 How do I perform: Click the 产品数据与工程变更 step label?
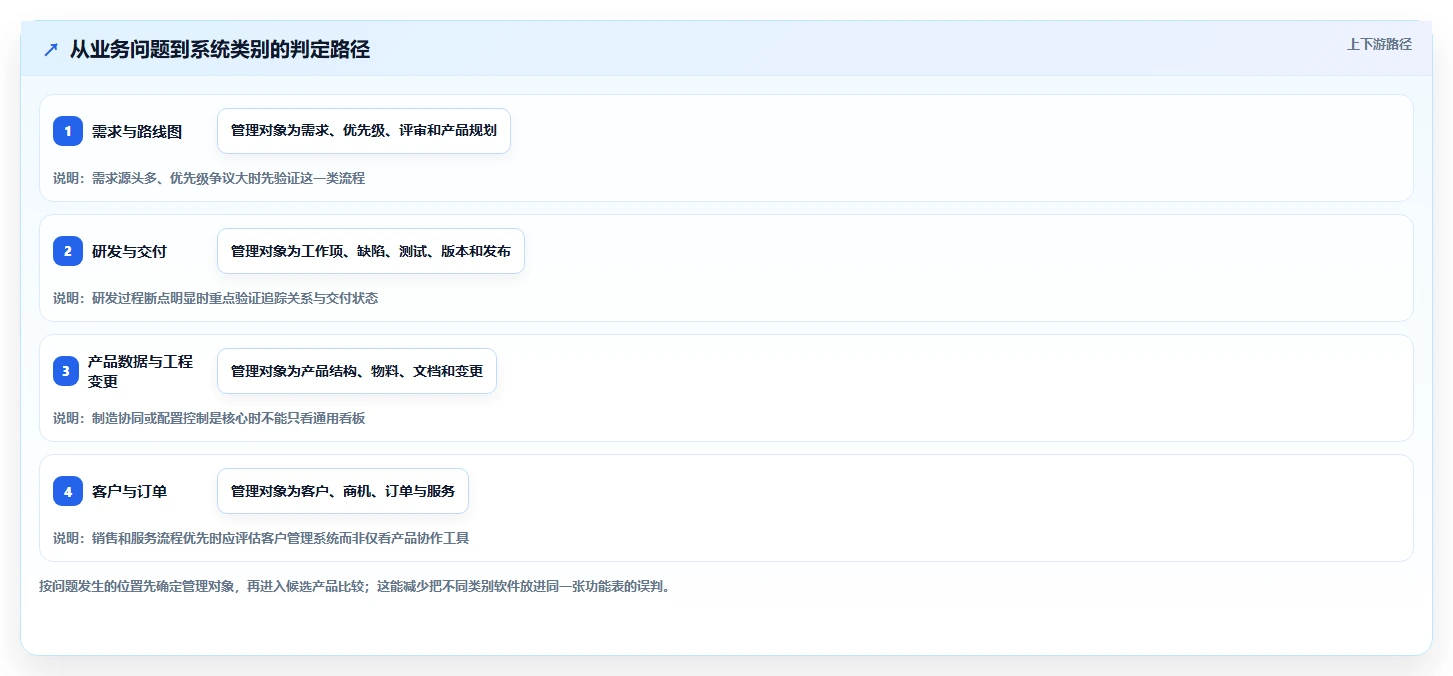[140, 371]
